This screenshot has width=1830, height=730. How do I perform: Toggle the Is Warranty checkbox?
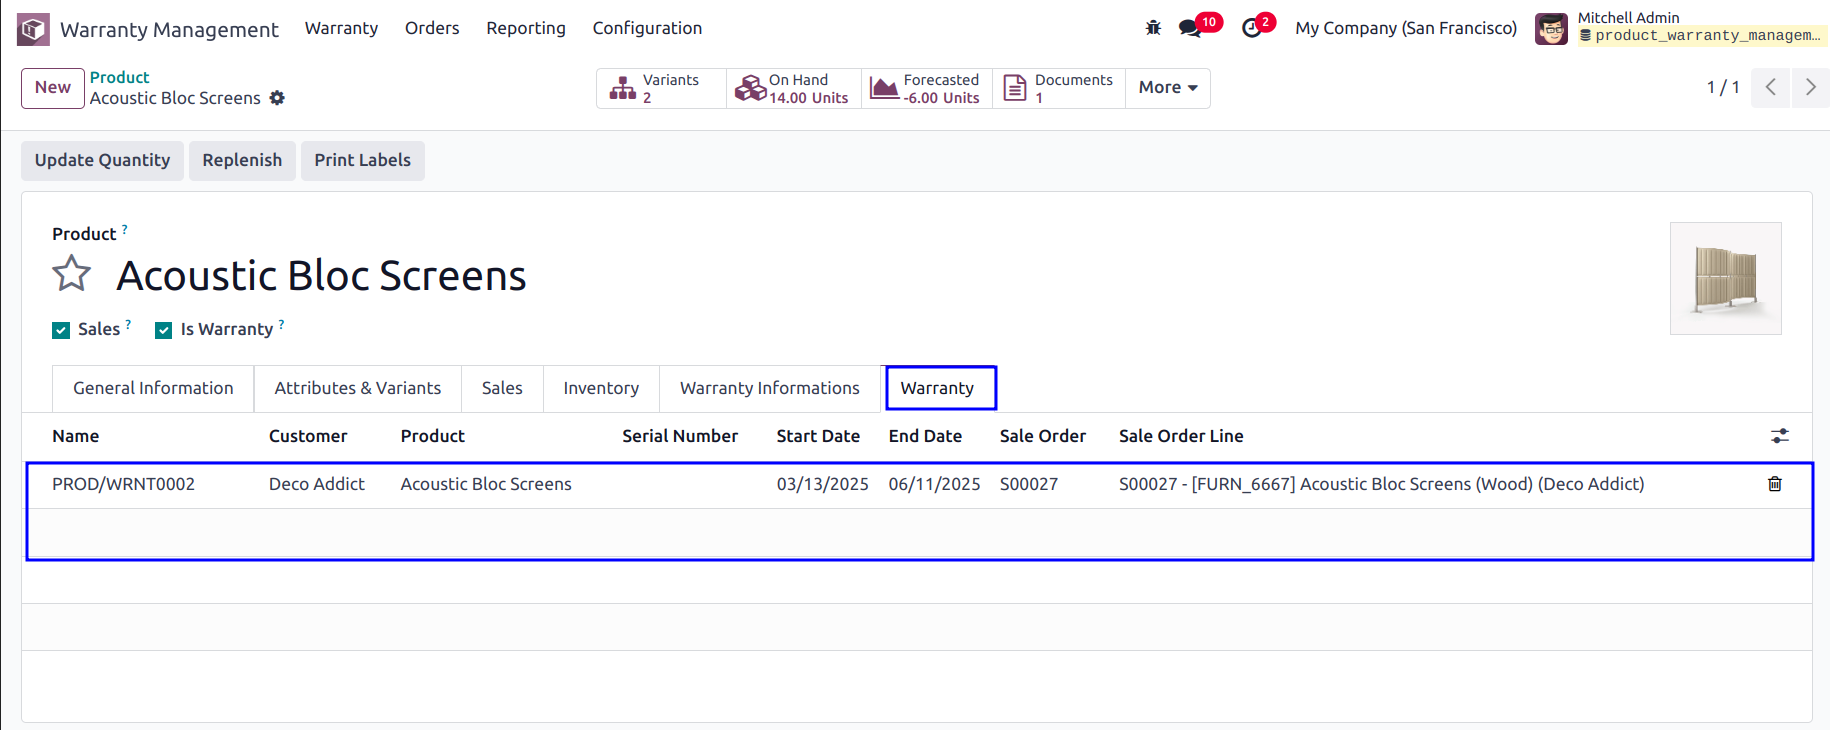point(164,330)
